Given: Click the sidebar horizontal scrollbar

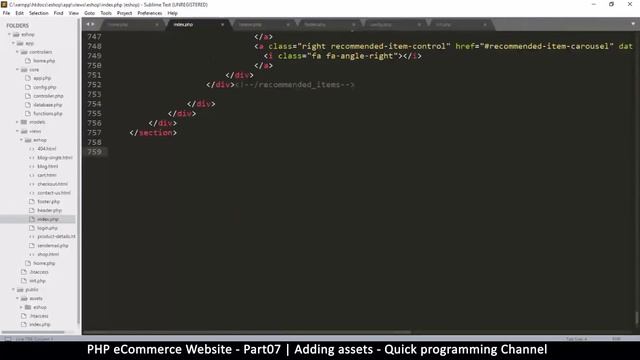Looking at the screenshot, I should pyautogui.click(x=33, y=332).
